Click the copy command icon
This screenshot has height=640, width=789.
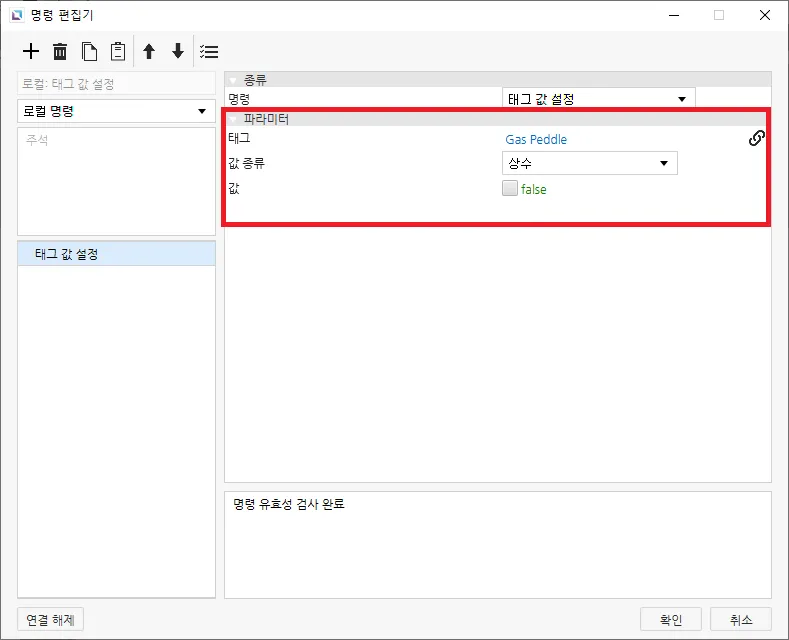coord(89,51)
